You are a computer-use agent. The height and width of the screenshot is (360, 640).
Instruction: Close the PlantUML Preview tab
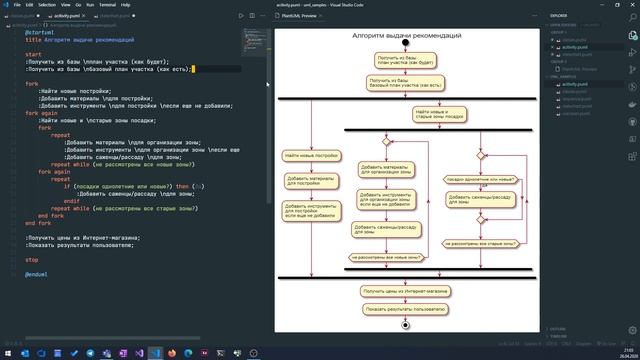(x=321, y=16)
